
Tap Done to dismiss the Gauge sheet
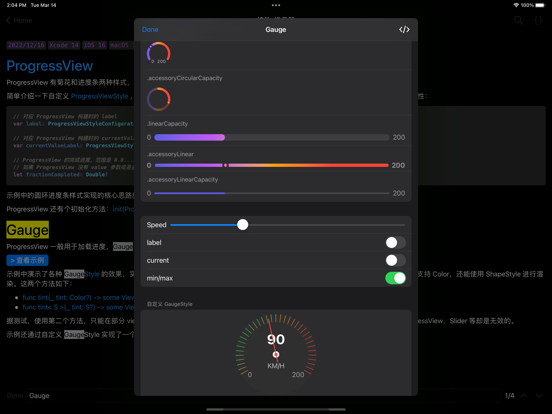coord(150,30)
